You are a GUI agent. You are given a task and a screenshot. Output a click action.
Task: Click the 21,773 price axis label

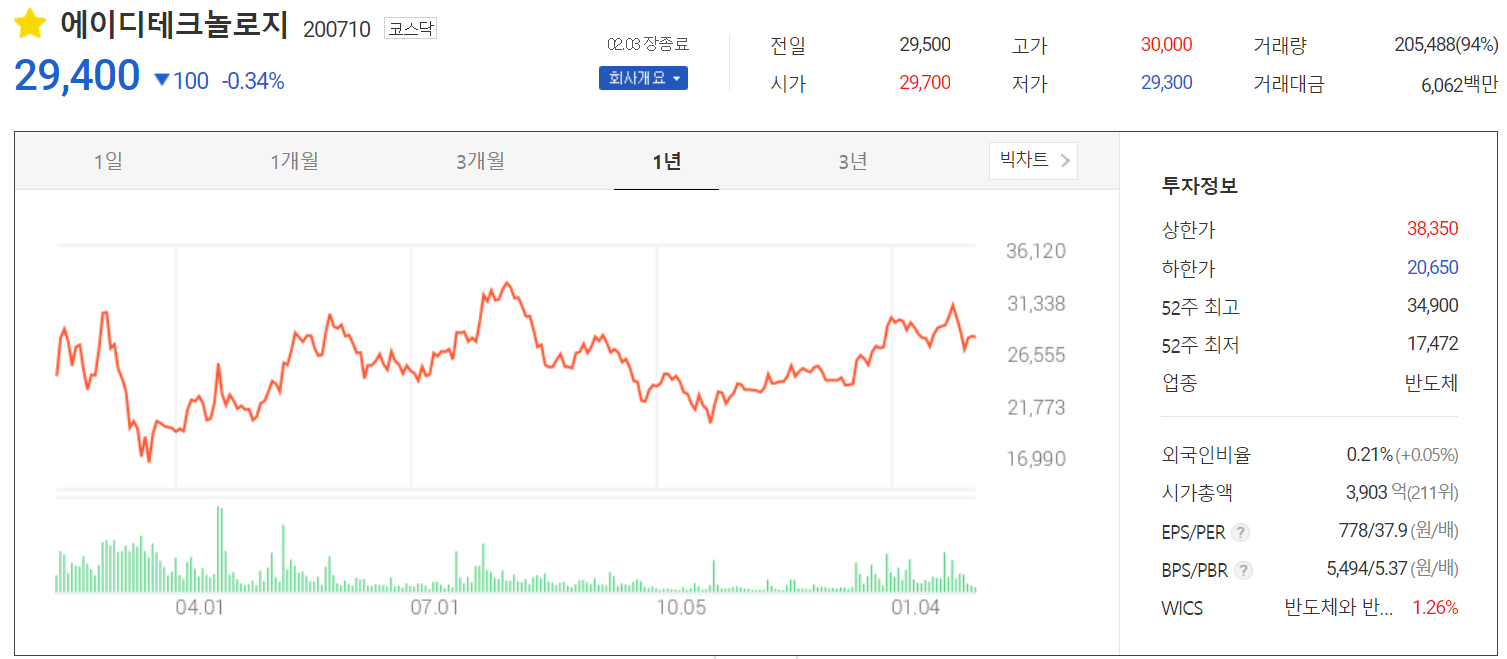[x=1036, y=407]
